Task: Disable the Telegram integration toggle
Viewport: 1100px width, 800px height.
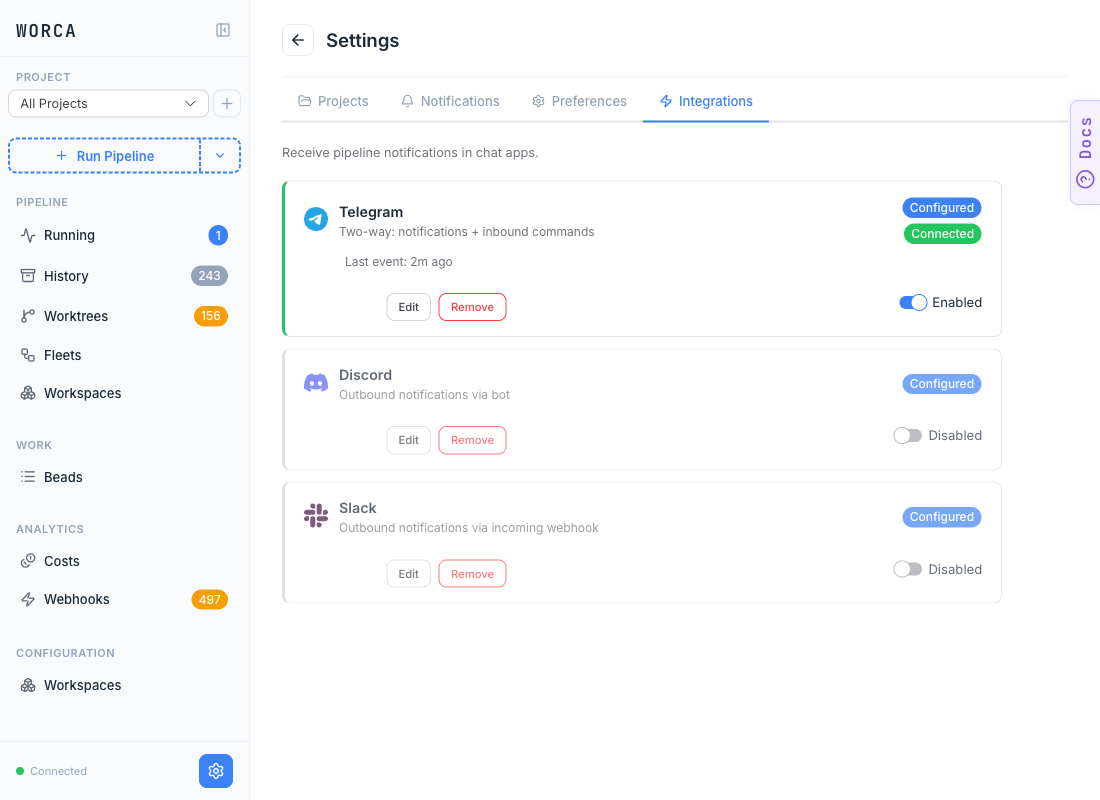Action: tap(913, 302)
